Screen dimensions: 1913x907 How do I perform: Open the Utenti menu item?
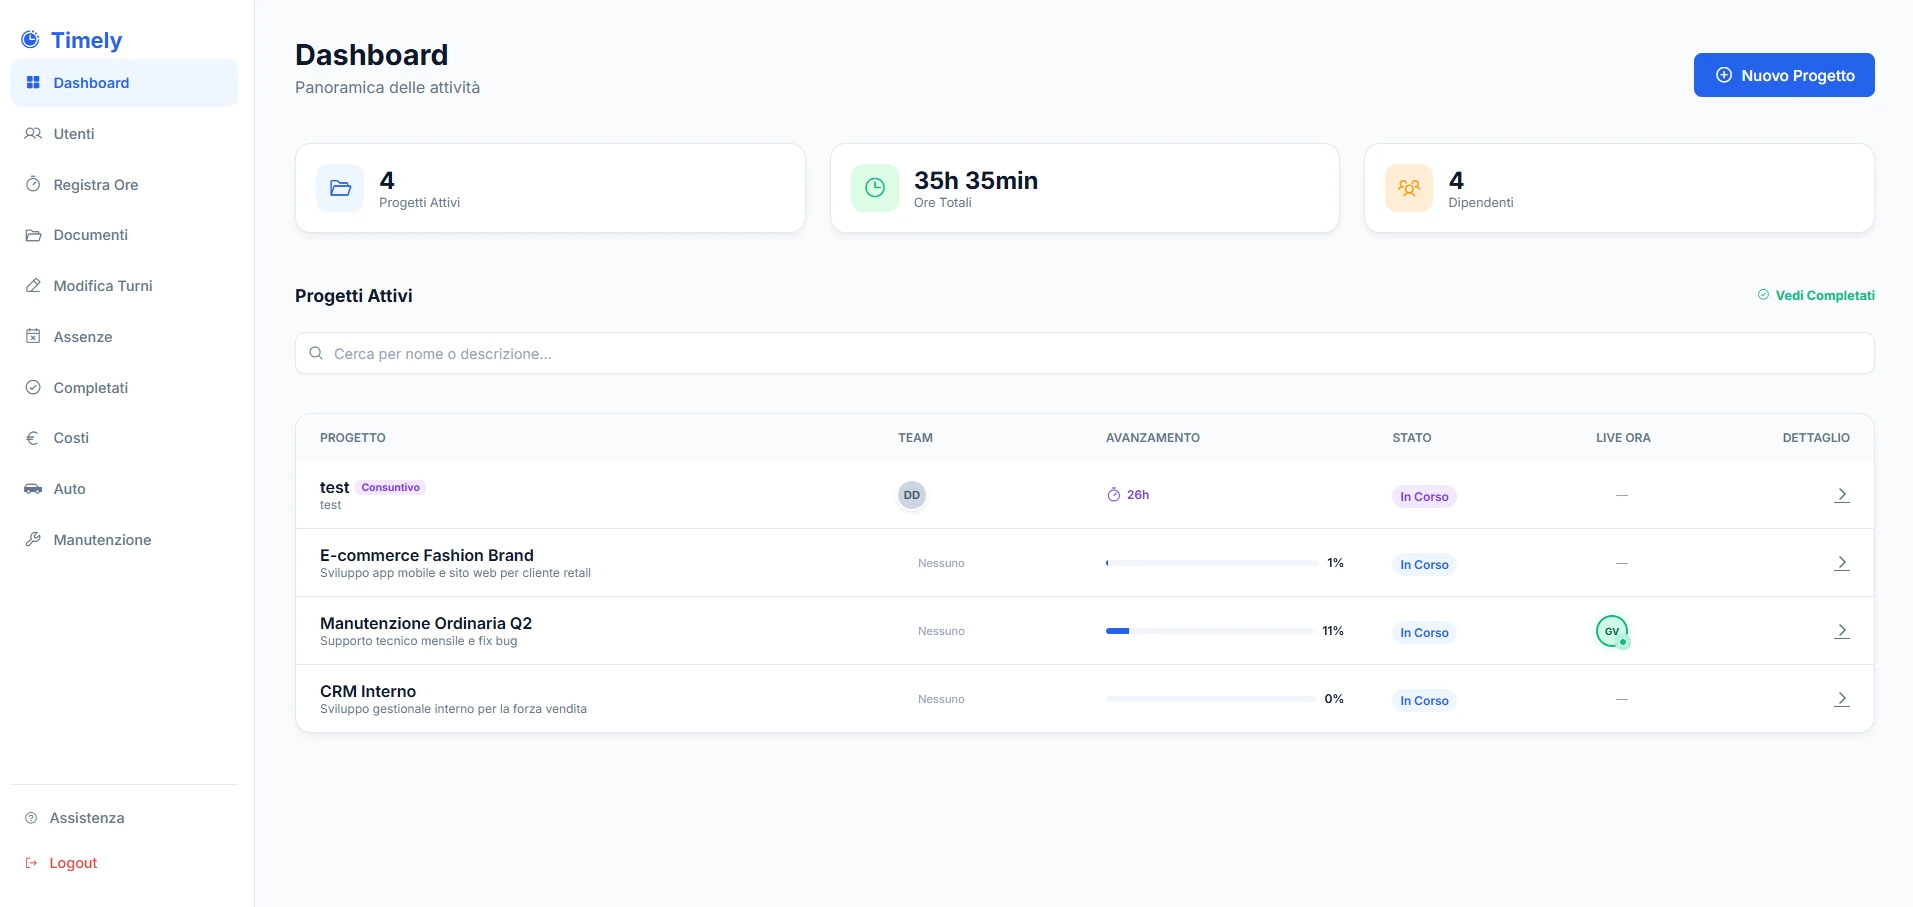(124, 134)
